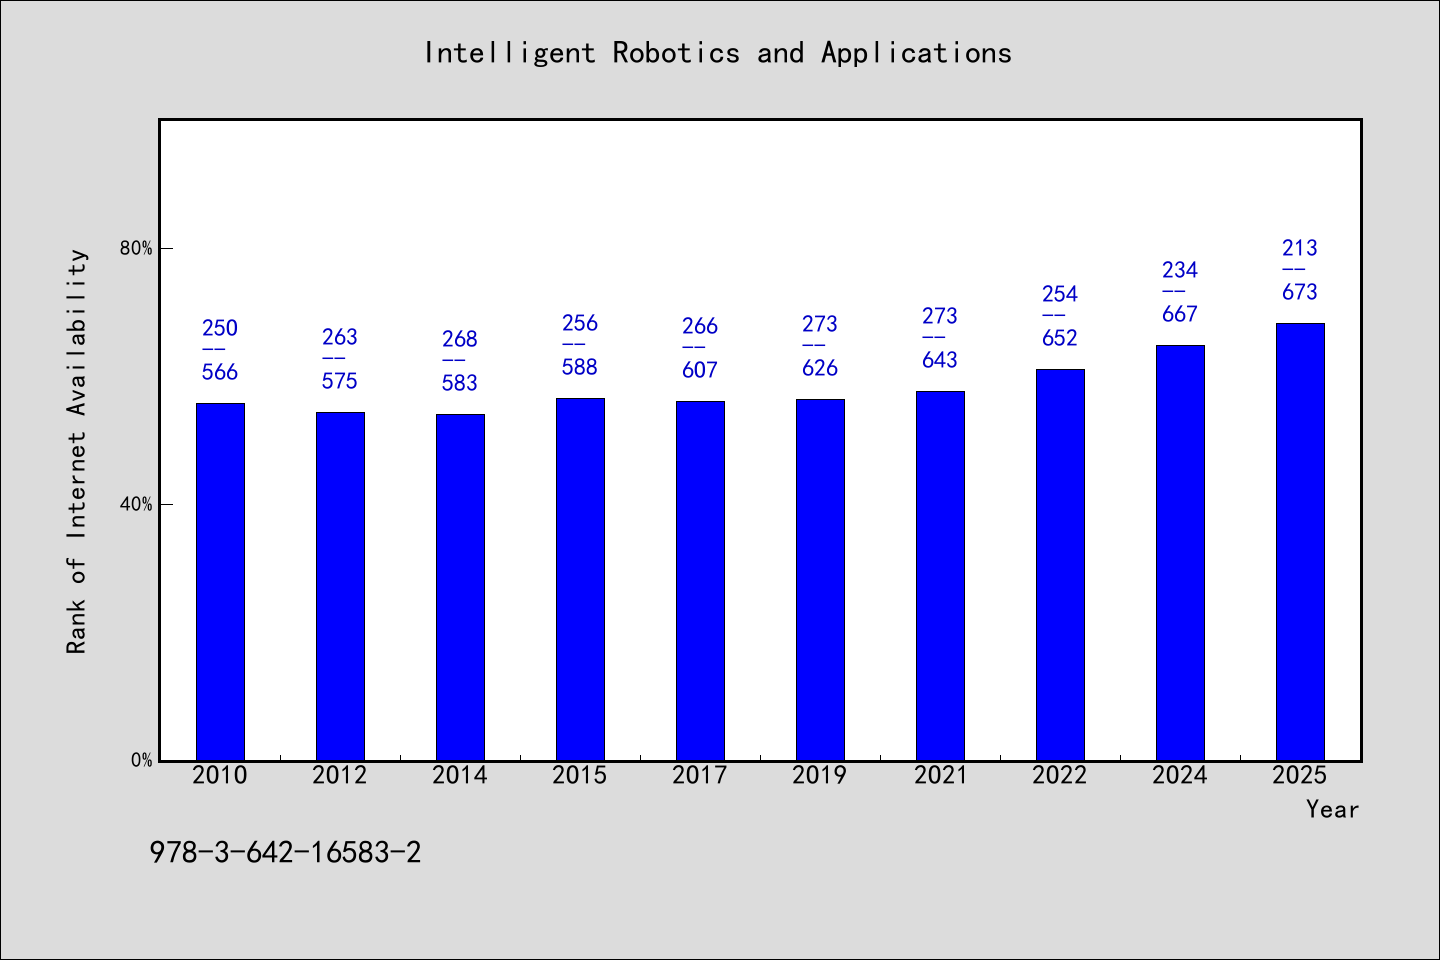This screenshot has height=960, width=1440.
Task: Click the value 643 above the 2021 bar
Action: 940,360
